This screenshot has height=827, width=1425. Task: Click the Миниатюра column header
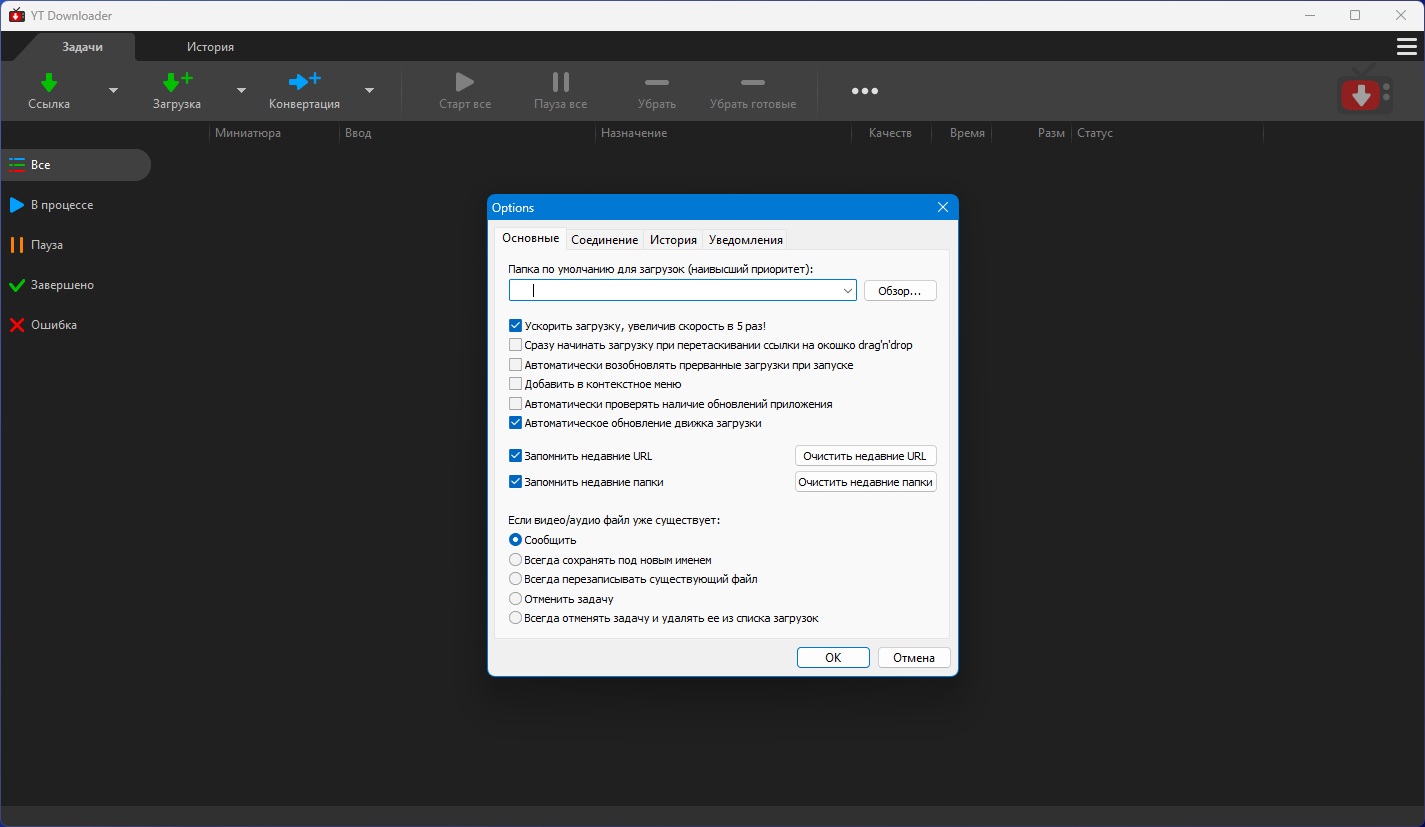pos(275,133)
